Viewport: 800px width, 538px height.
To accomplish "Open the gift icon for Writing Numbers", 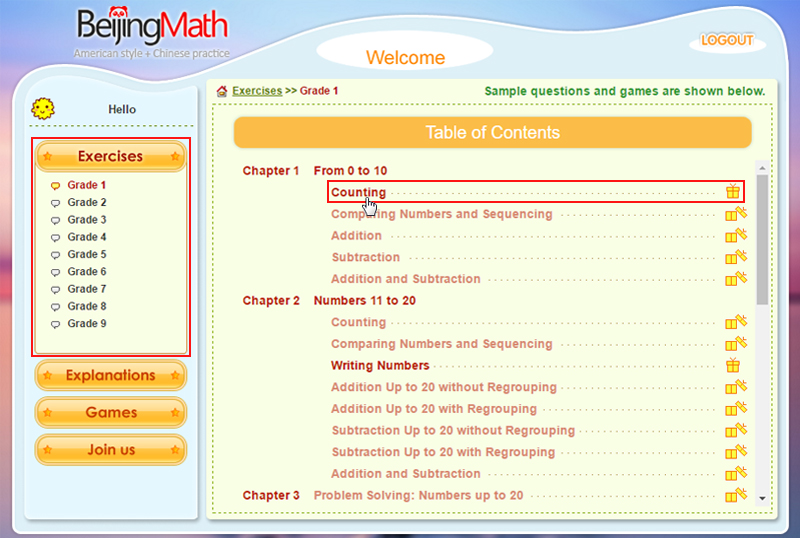I will [x=733, y=365].
